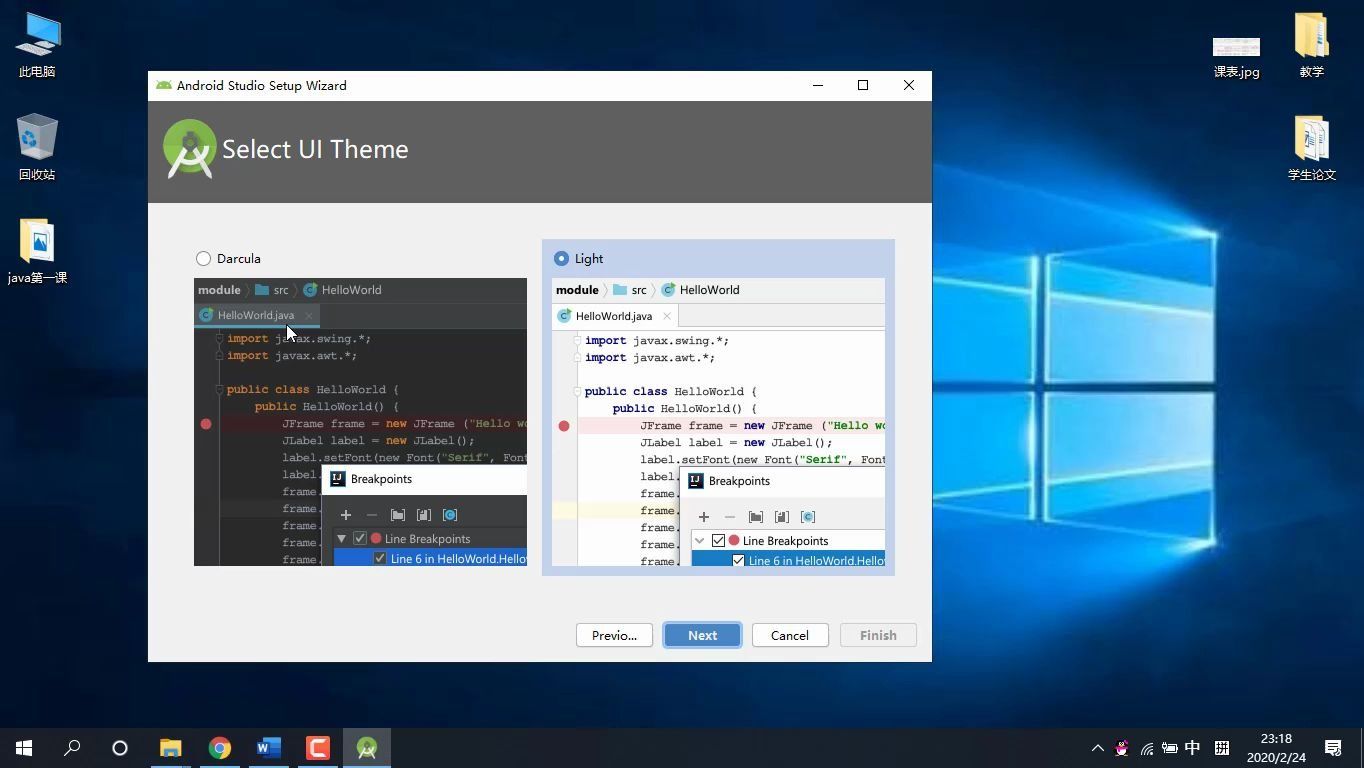Toggle the 中 input method indicator
This screenshot has height=768, width=1364.
point(1192,748)
